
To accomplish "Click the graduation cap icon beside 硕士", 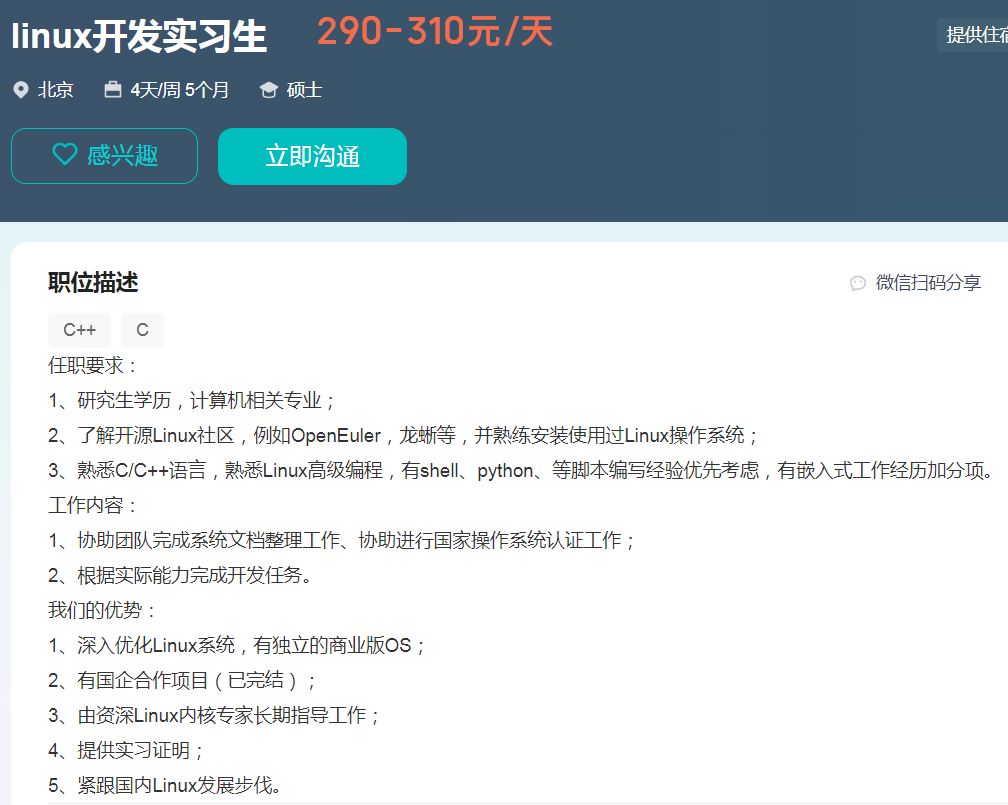I will (268, 90).
